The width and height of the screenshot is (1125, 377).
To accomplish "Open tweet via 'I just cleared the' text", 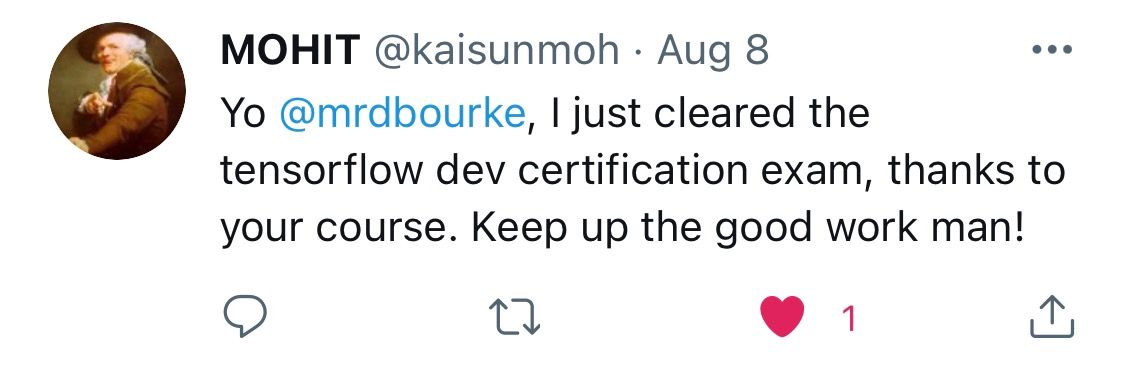I will [x=708, y=114].
